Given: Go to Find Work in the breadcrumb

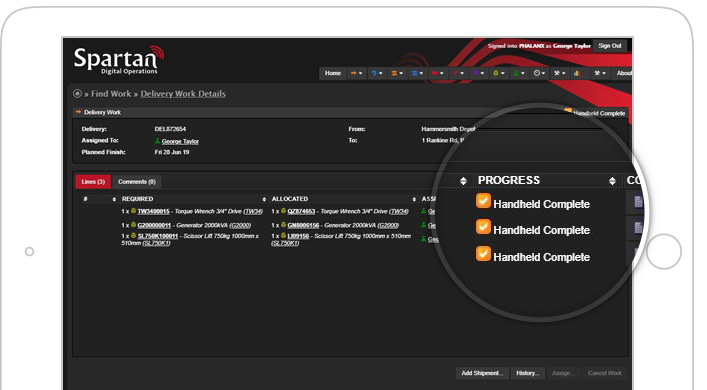Looking at the screenshot, I should [111, 94].
